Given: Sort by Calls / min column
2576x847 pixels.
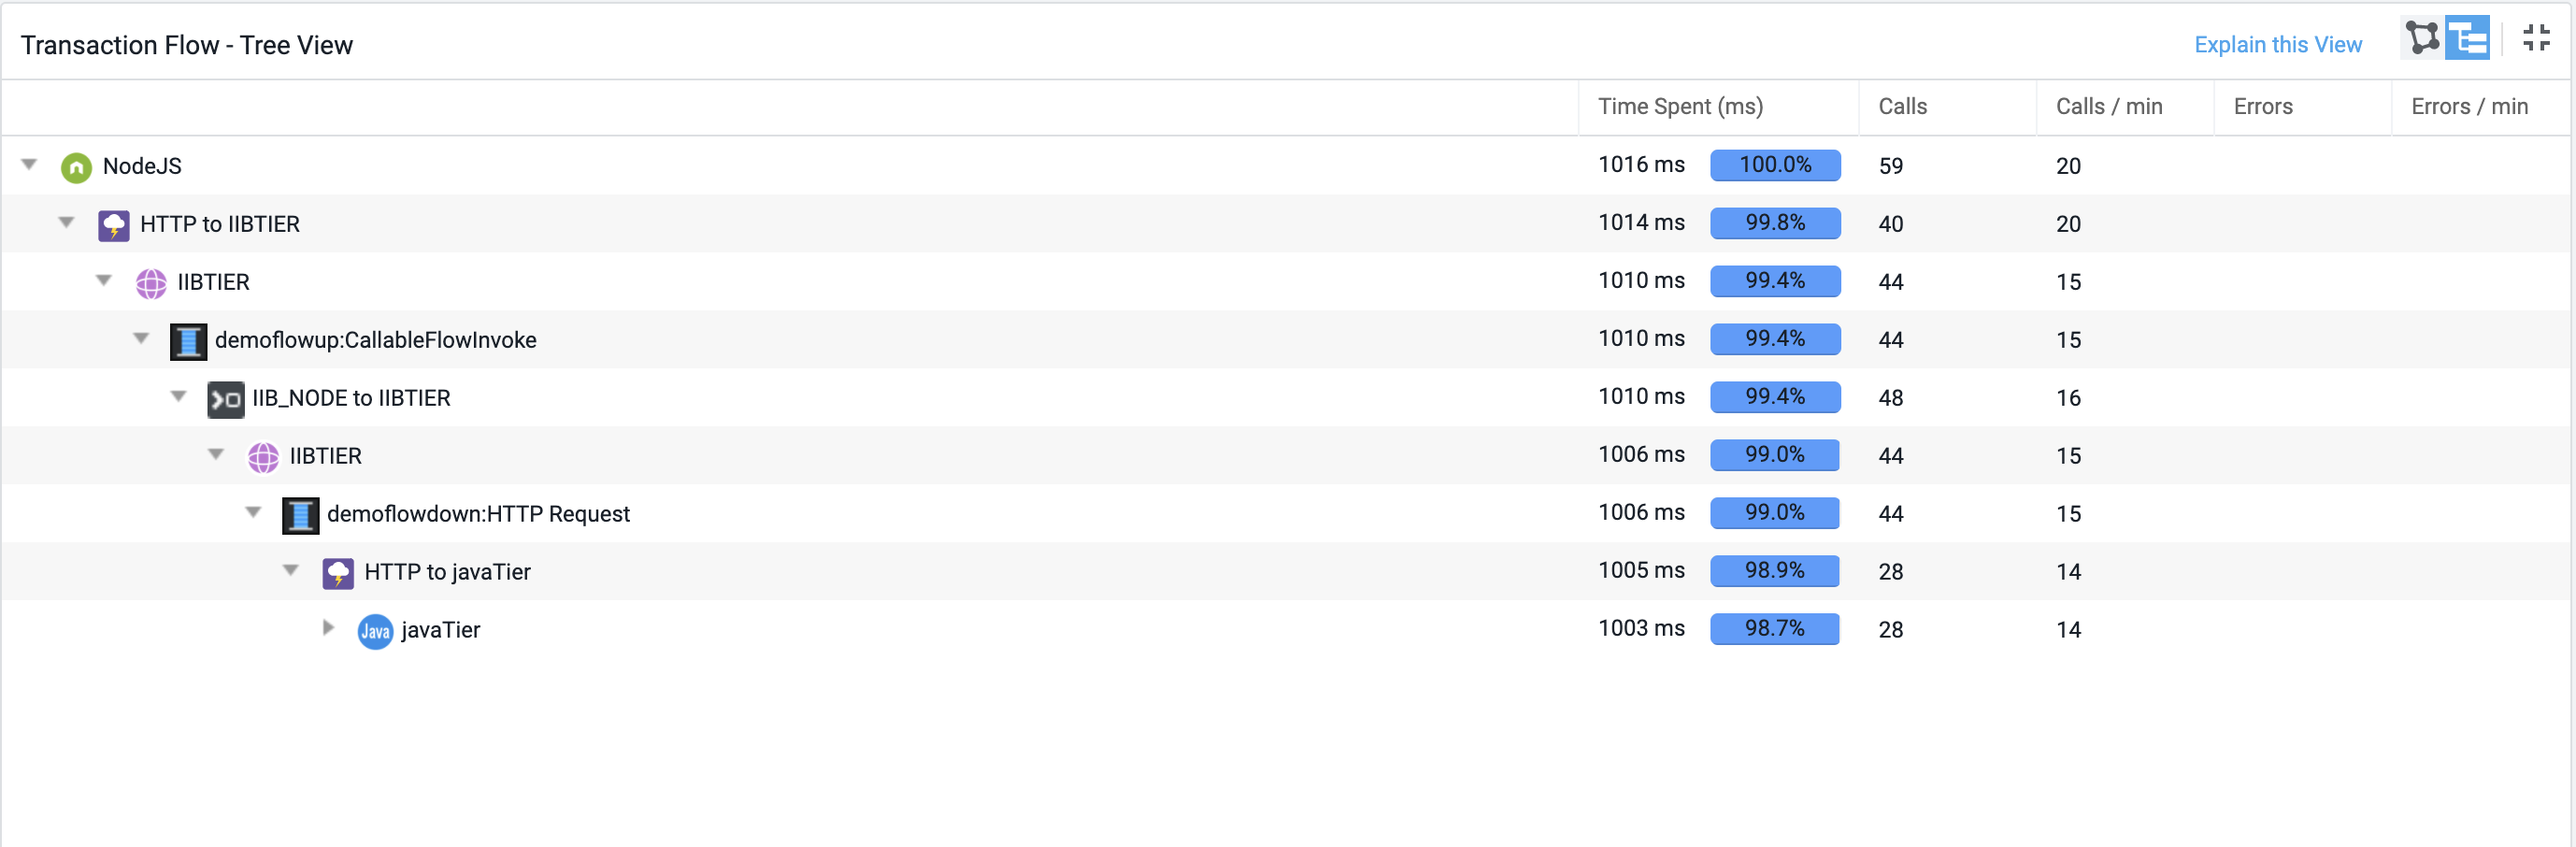Looking at the screenshot, I should click(x=2108, y=106).
